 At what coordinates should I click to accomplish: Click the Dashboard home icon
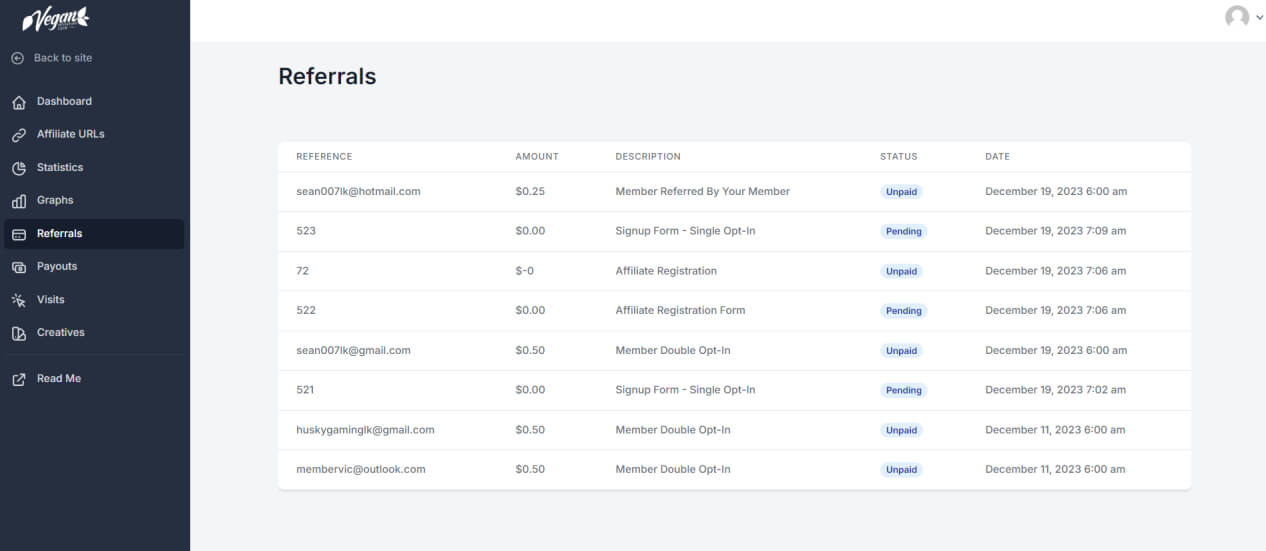point(19,102)
